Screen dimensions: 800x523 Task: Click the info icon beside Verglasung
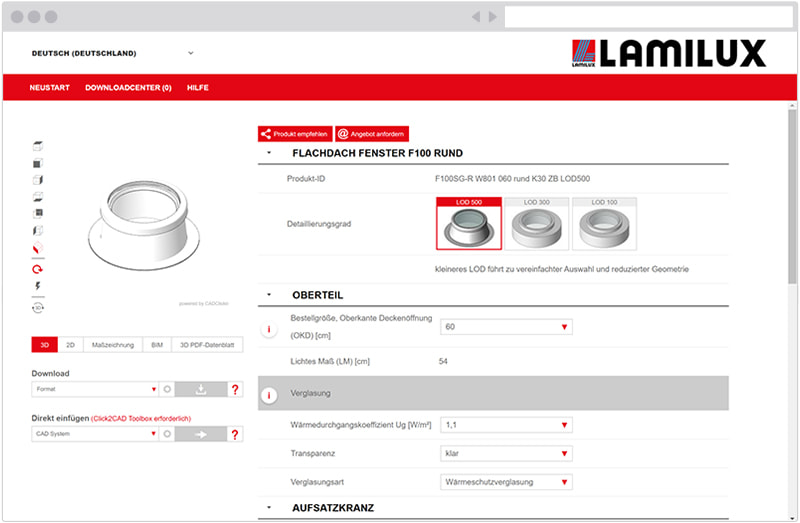pos(269,395)
